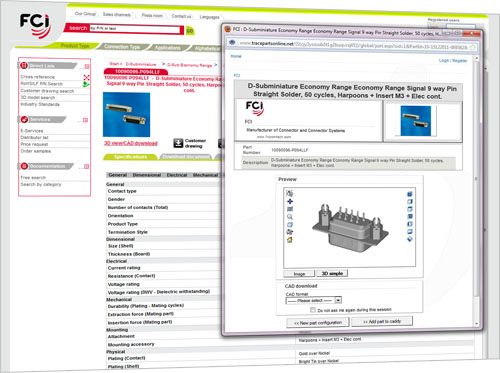Viewport: 500px width, 373px height.
Task: Click the search by P/N or text field
Action: coord(135,29)
